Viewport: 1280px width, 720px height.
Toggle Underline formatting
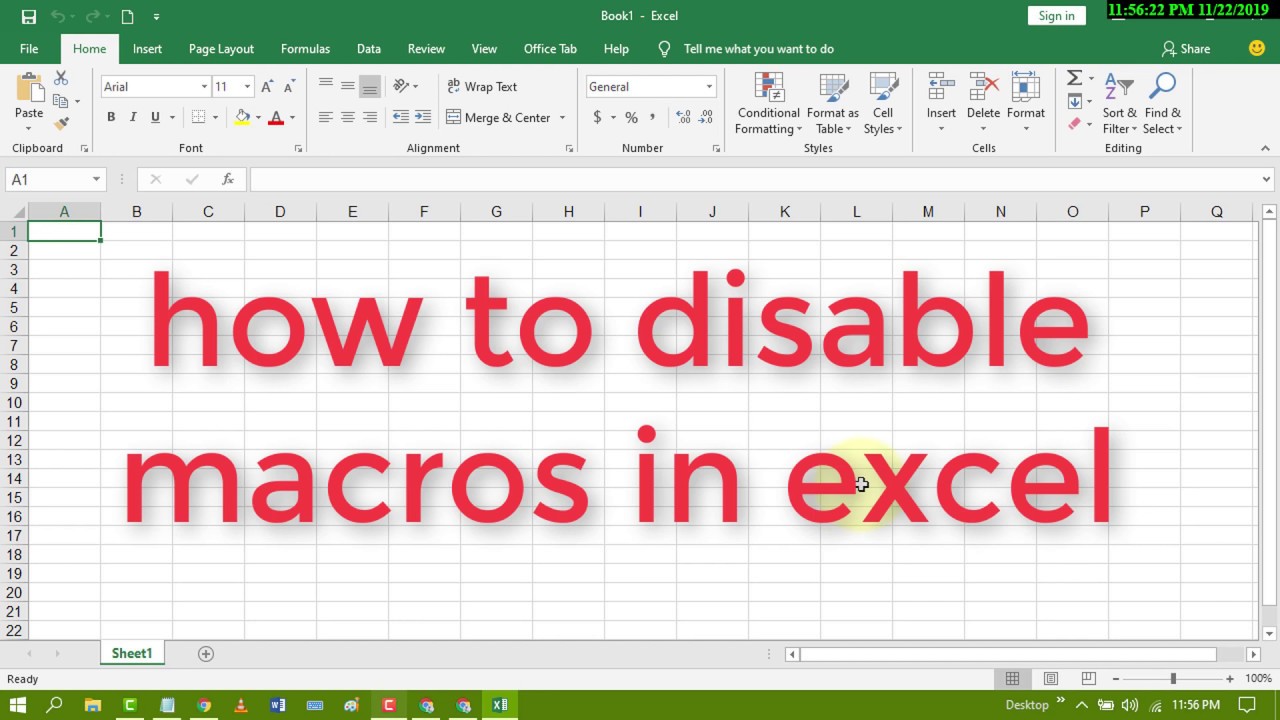(x=155, y=117)
